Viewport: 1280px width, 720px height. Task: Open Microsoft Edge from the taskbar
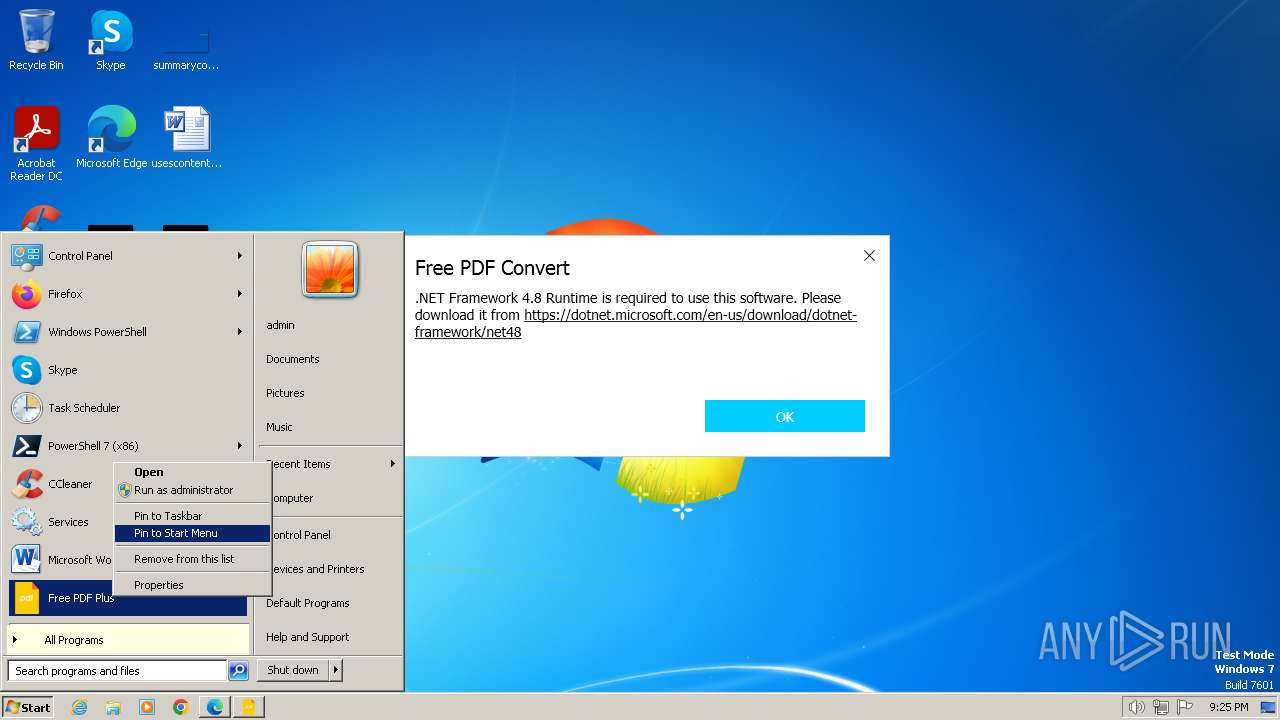[215, 707]
